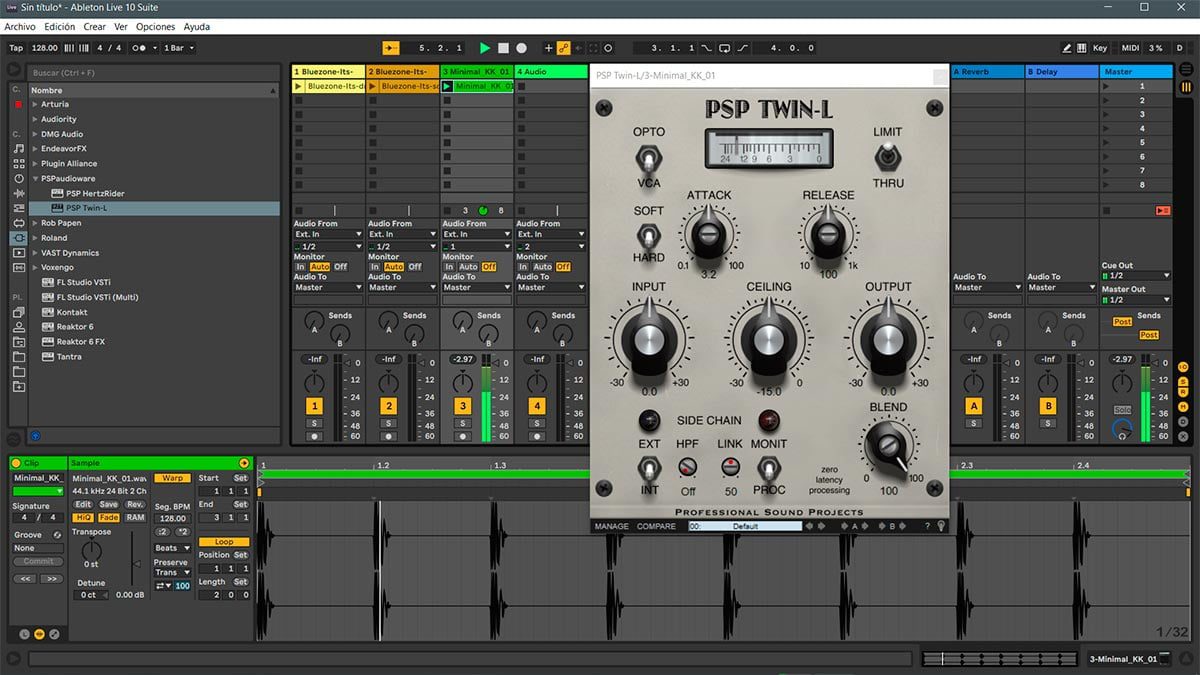This screenshot has width=1200, height=675.
Task: Toggle the Follow arrangement position button
Action: coord(391,48)
